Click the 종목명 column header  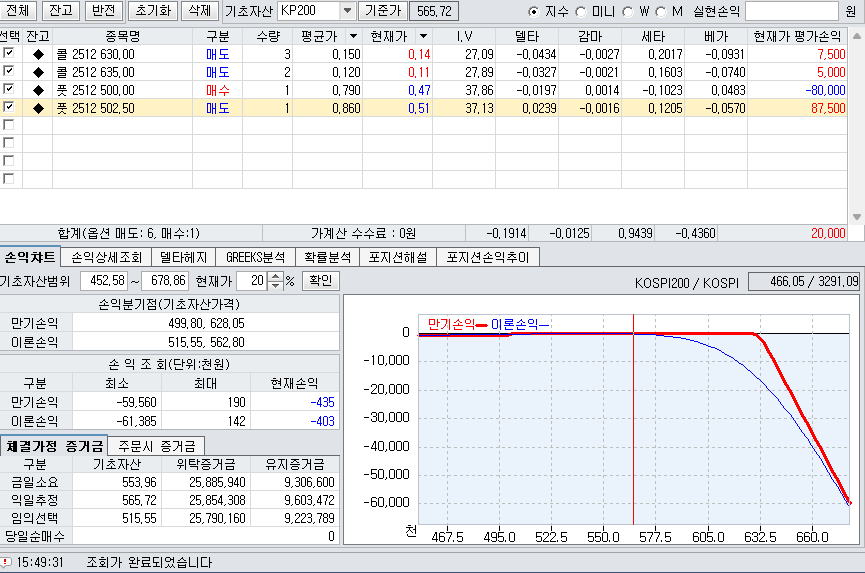(x=122, y=36)
